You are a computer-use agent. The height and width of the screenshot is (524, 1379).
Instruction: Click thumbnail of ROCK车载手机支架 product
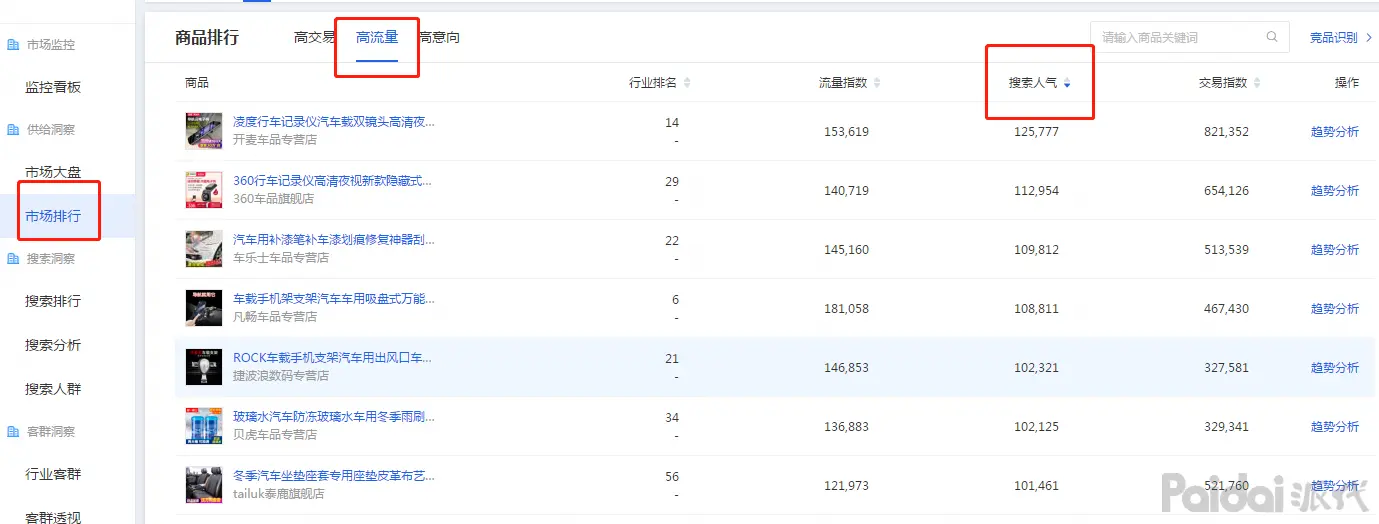pyautogui.click(x=204, y=367)
